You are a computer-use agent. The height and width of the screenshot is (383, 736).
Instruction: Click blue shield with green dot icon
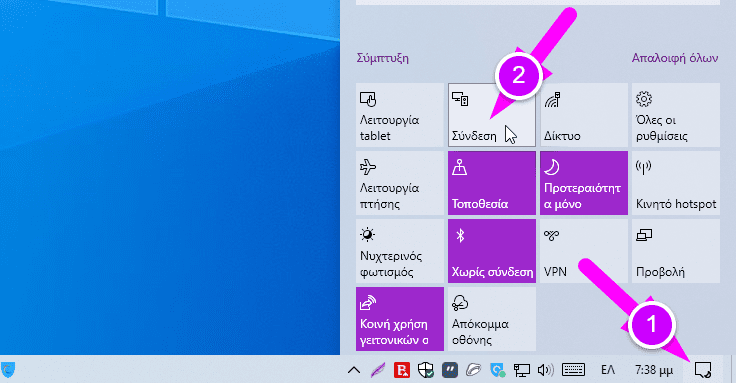pos(498,370)
